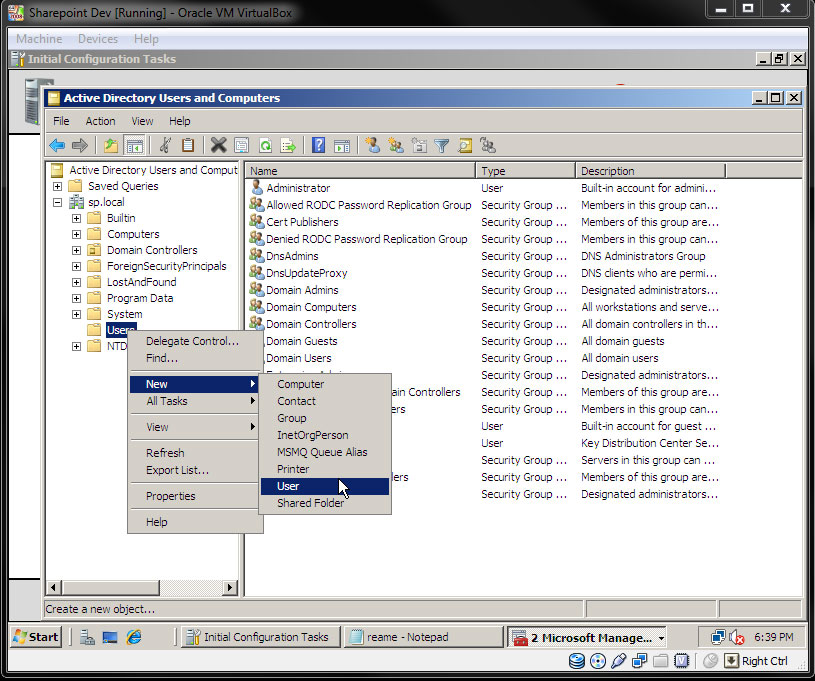The width and height of the screenshot is (815, 681).
Task: Toggle the show/hide console tree icon
Action: [x=135, y=146]
